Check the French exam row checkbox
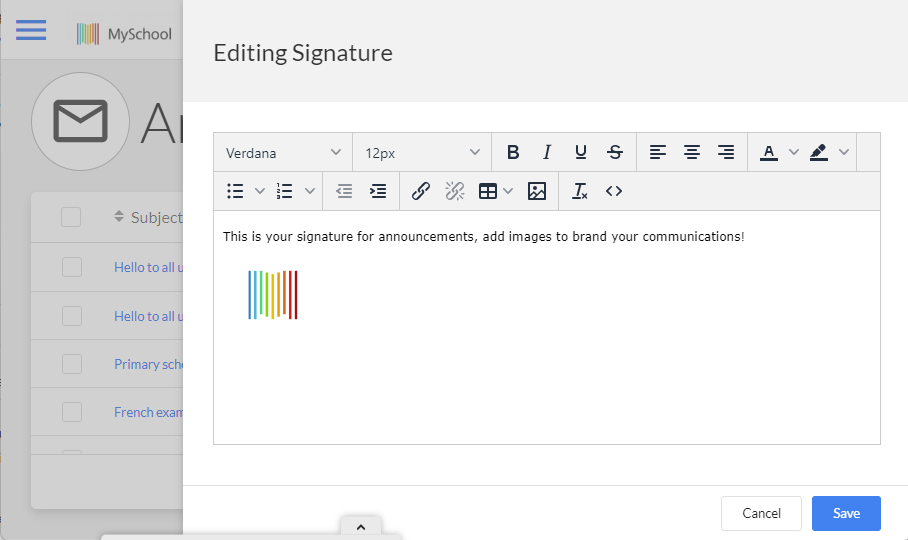The width and height of the screenshot is (908, 540). (x=72, y=412)
